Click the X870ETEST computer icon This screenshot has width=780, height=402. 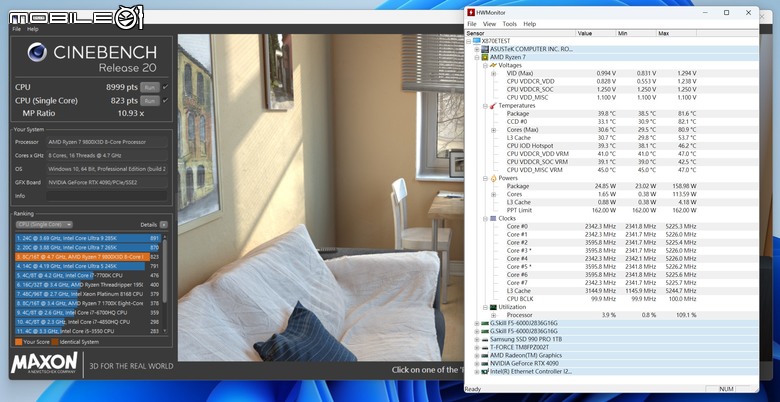(x=477, y=41)
